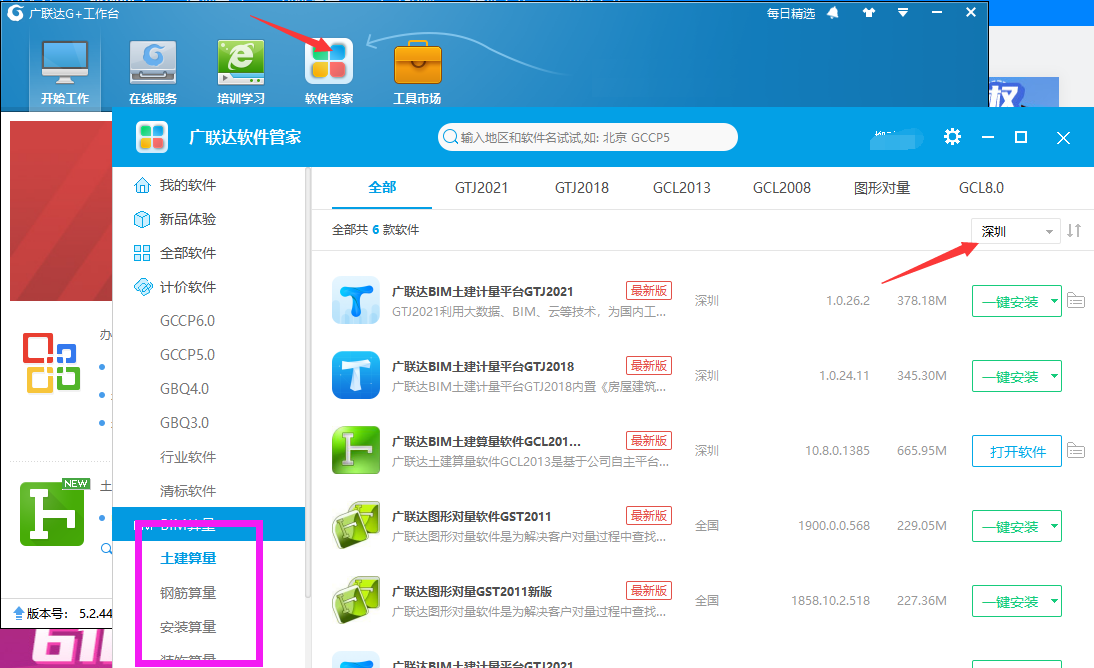Open 培训学习 icon in G+ workbench
1094x668 pixels.
pyautogui.click(x=241, y=72)
